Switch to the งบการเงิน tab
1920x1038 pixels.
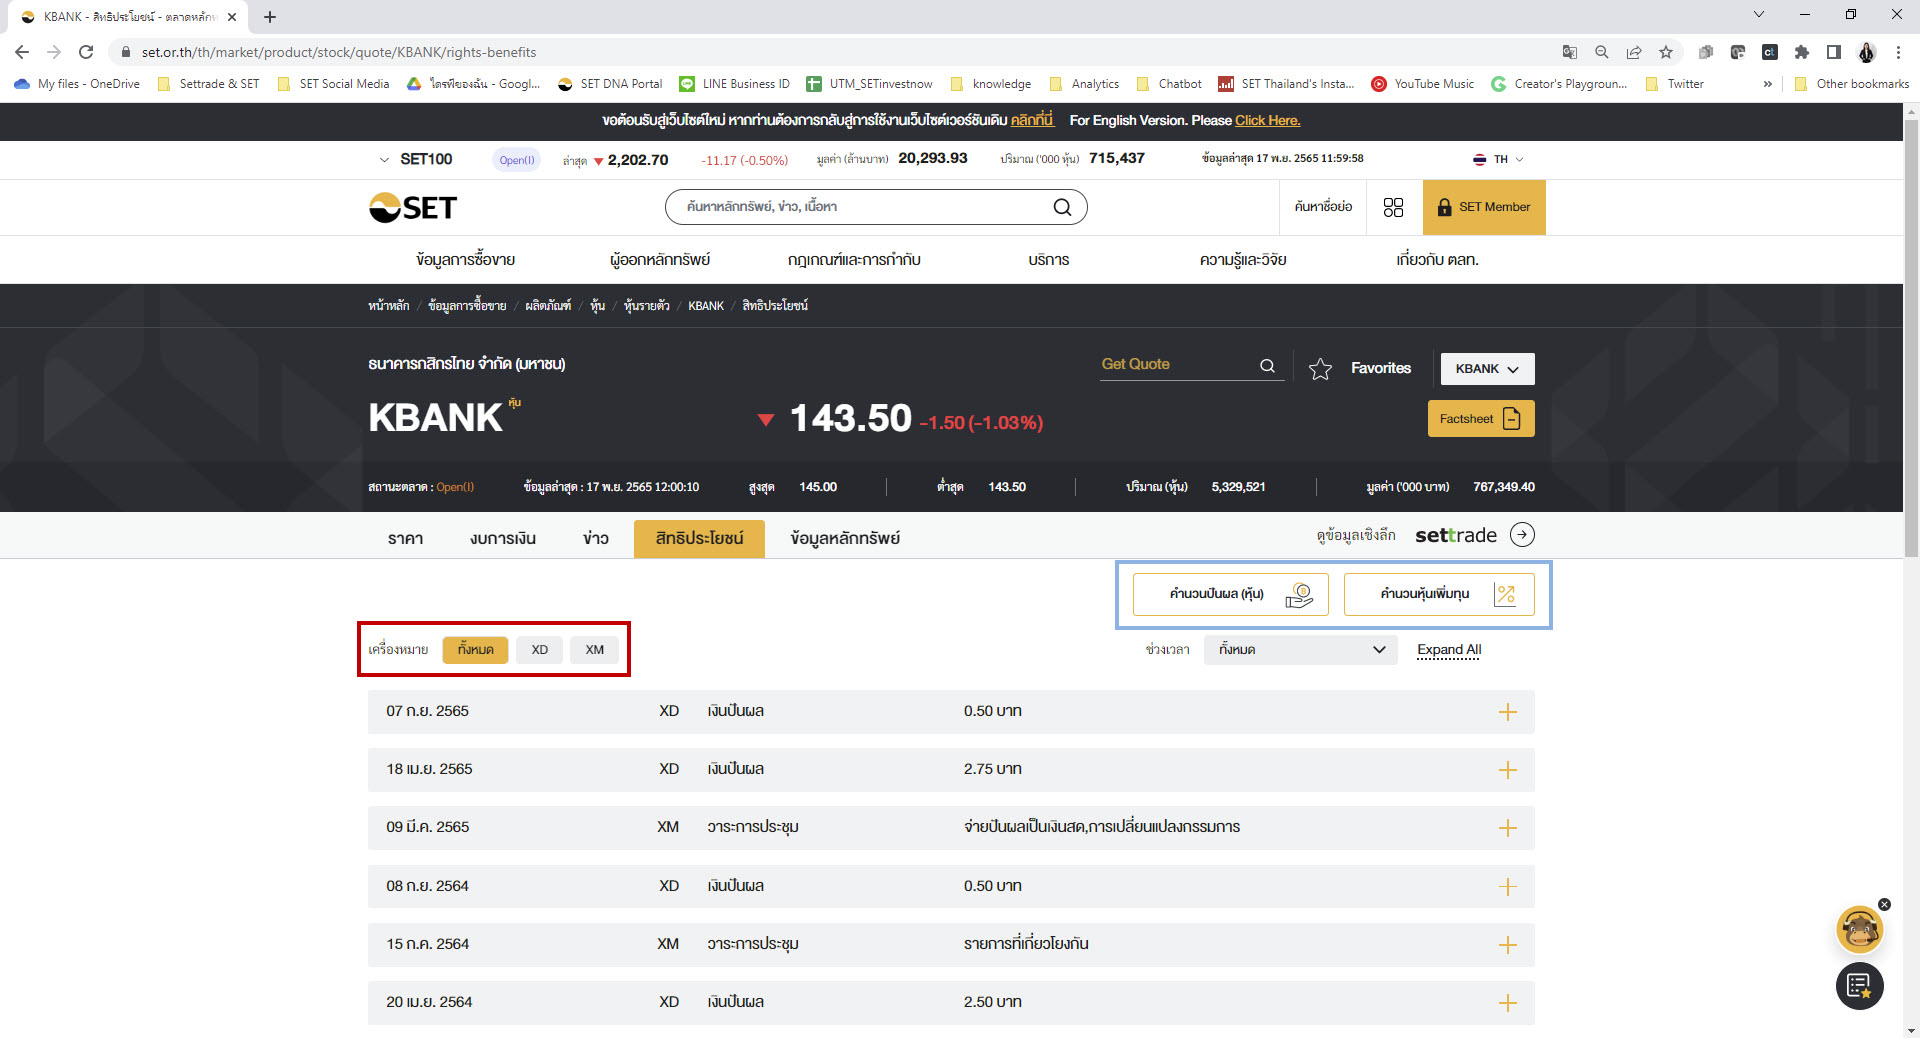[503, 539]
